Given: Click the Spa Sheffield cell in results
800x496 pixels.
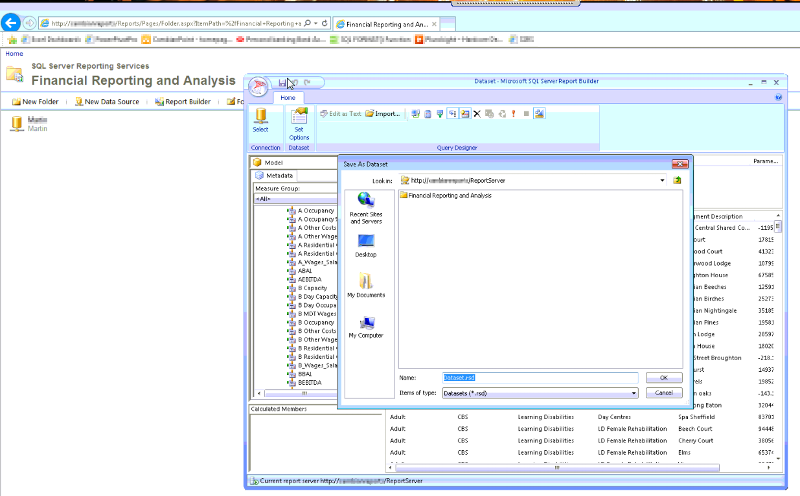Looking at the screenshot, I should tap(696, 417).
